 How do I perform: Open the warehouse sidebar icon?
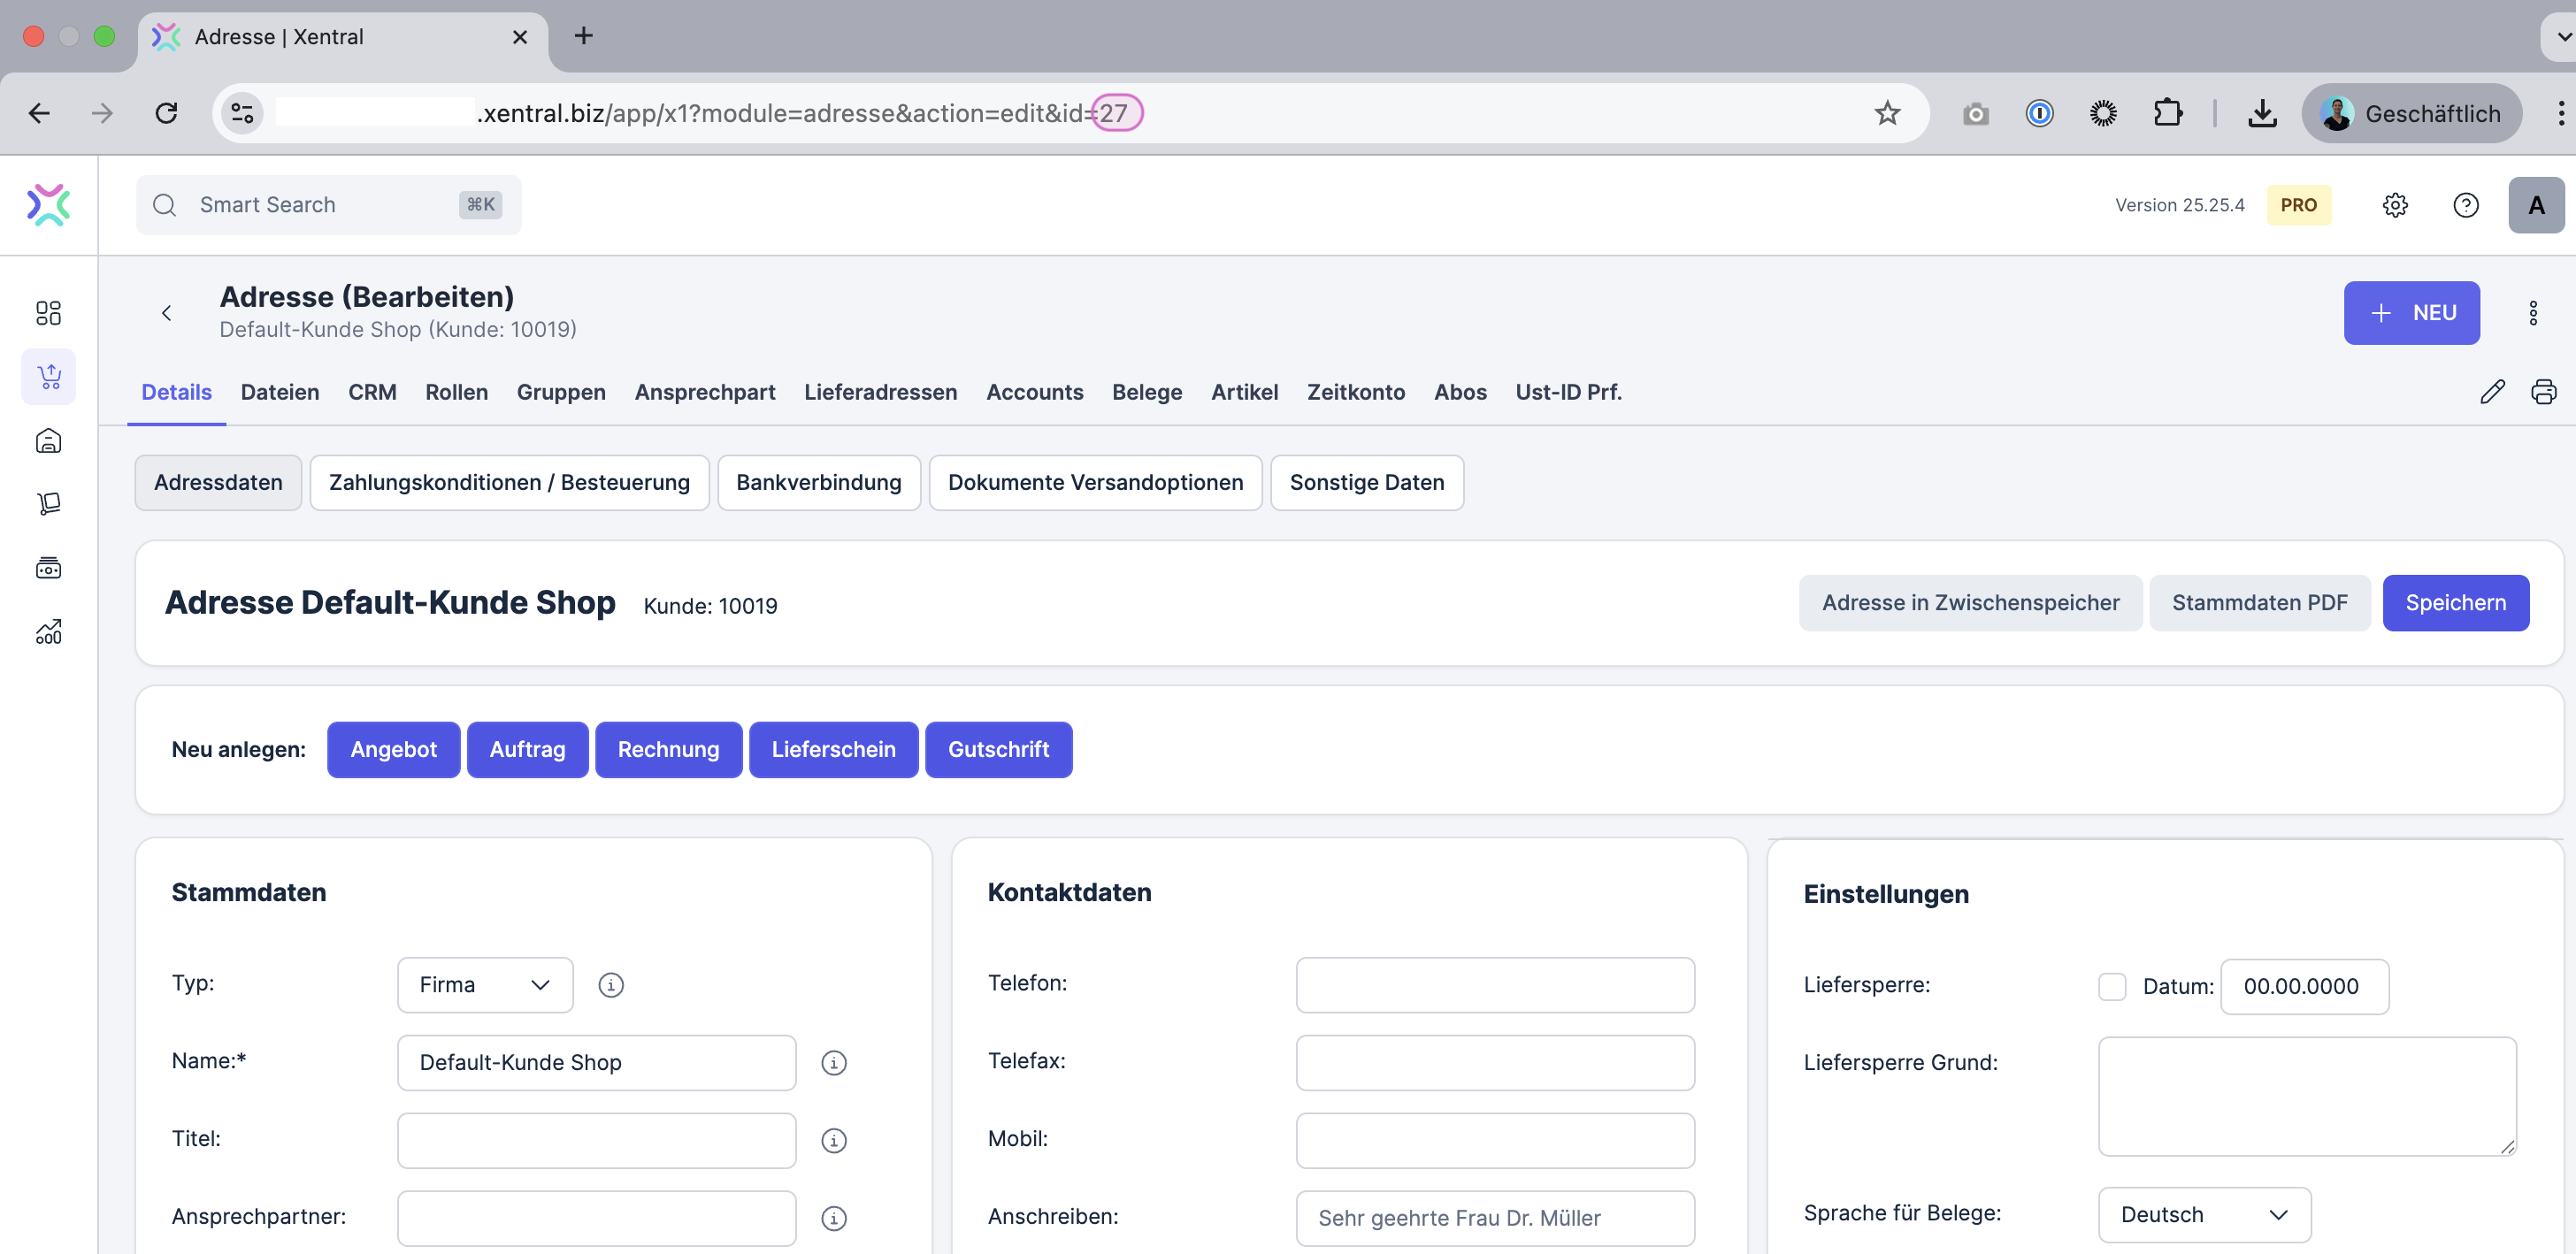coord(48,440)
